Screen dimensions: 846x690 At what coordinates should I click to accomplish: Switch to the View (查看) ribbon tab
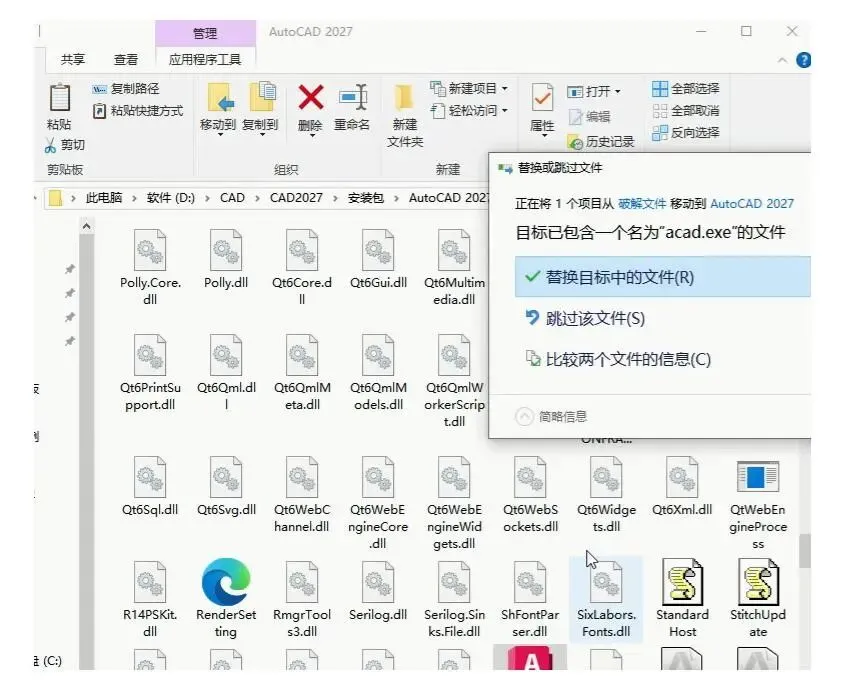pyautogui.click(x=126, y=60)
